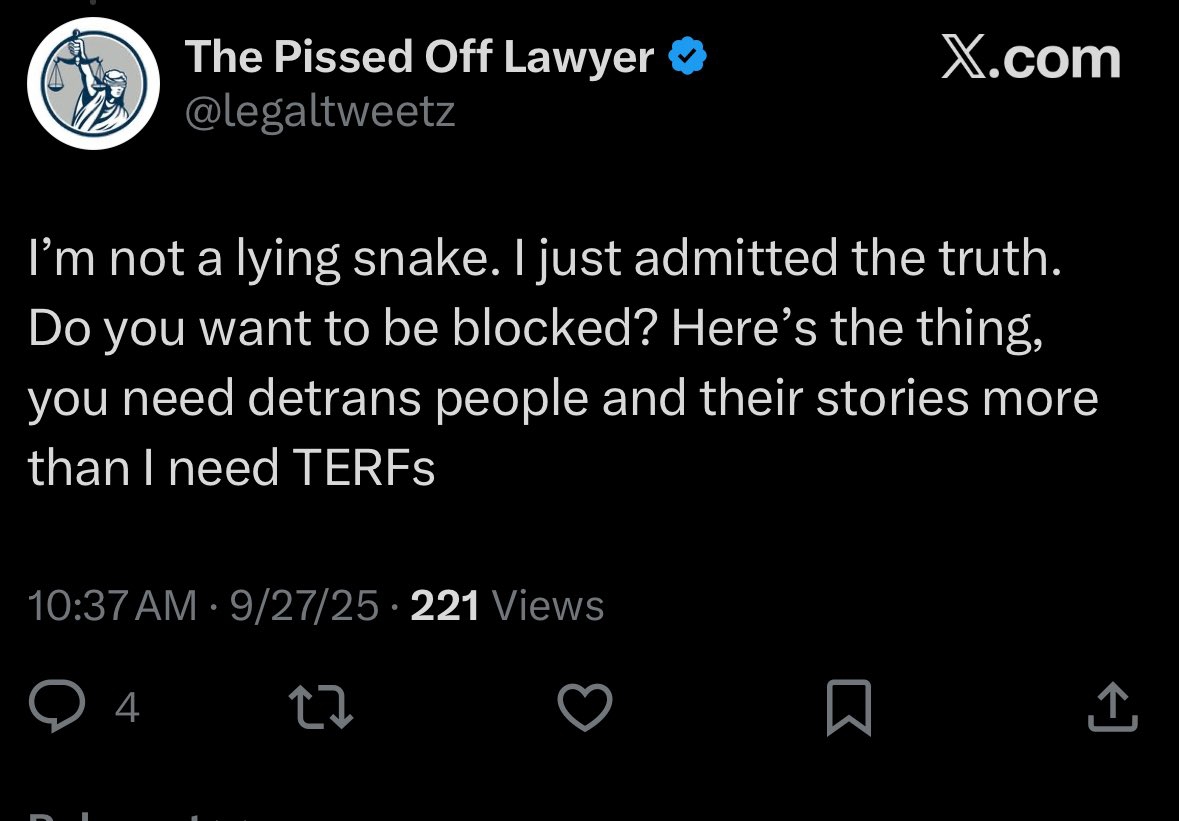Visit the @legaltweetz handle
Viewport: 1179px width, 821px height.
click(x=320, y=111)
